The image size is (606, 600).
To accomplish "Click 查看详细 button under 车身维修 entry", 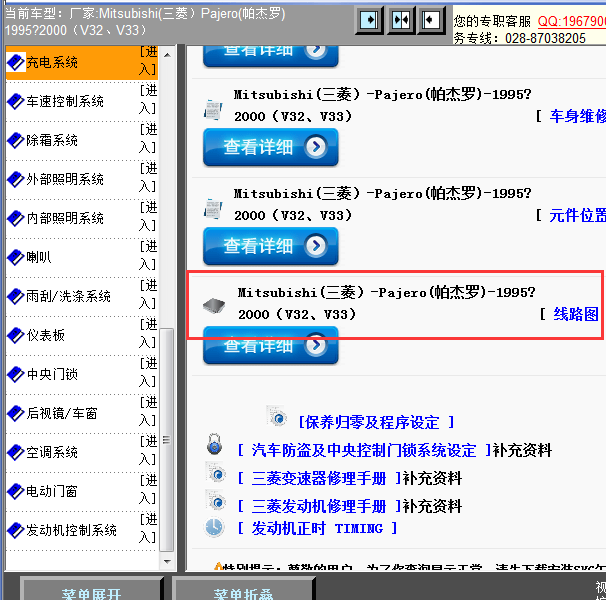I will [x=271, y=147].
